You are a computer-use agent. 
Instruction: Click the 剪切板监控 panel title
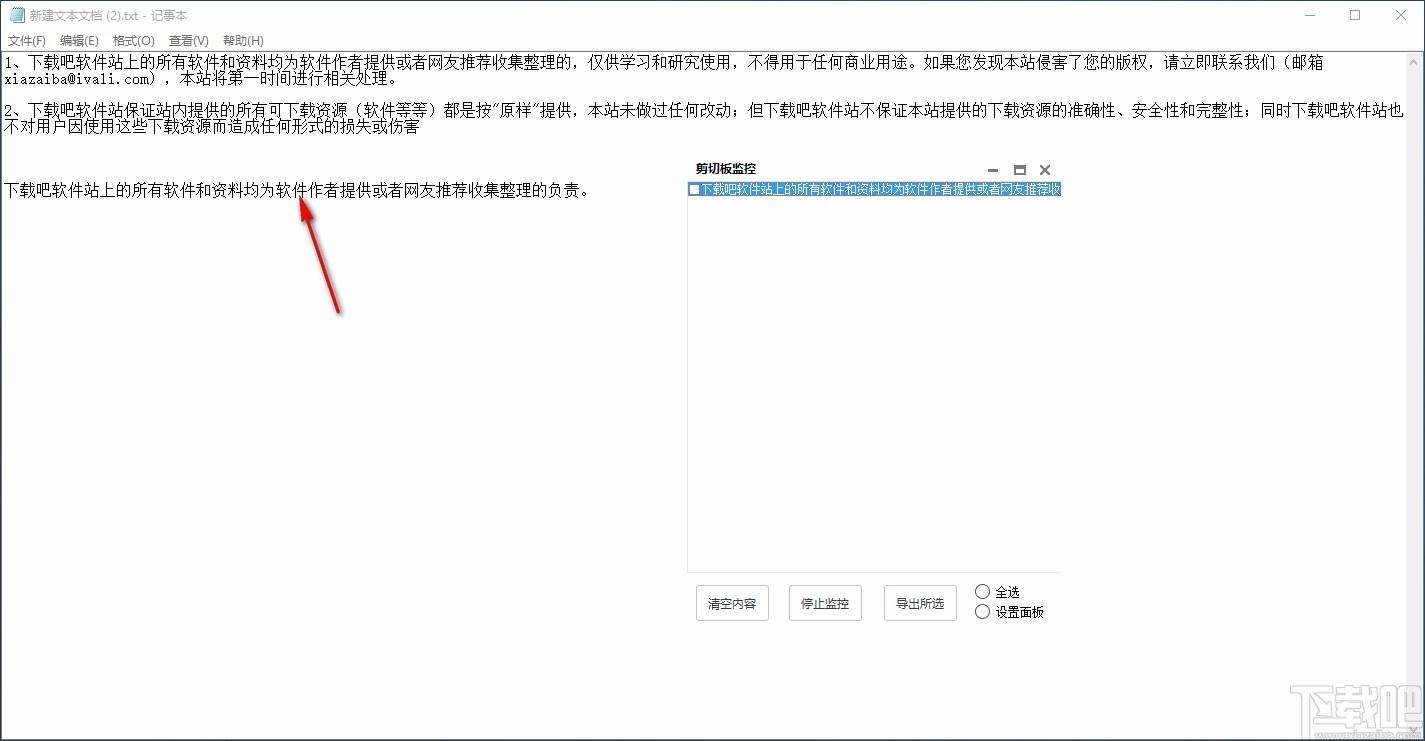tap(726, 169)
